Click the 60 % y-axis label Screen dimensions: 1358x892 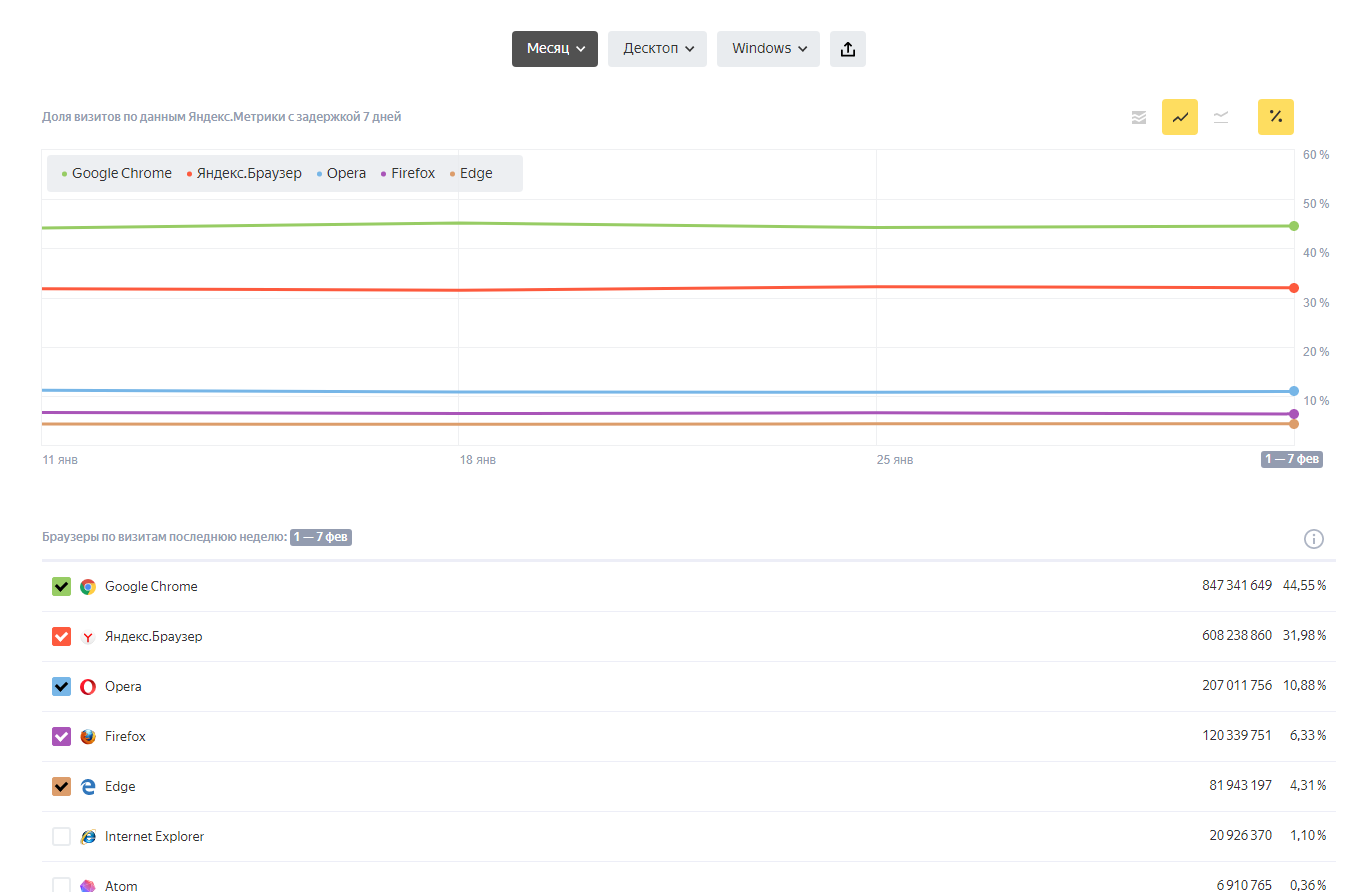(1316, 155)
